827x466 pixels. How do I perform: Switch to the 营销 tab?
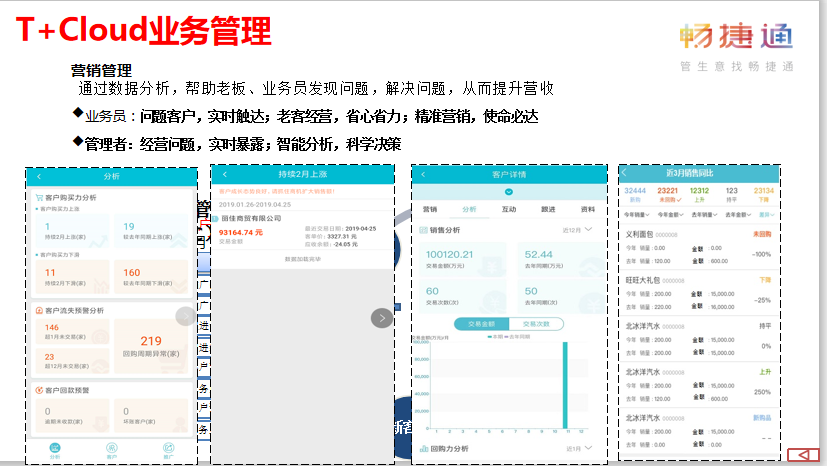click(x=430, y=209)
